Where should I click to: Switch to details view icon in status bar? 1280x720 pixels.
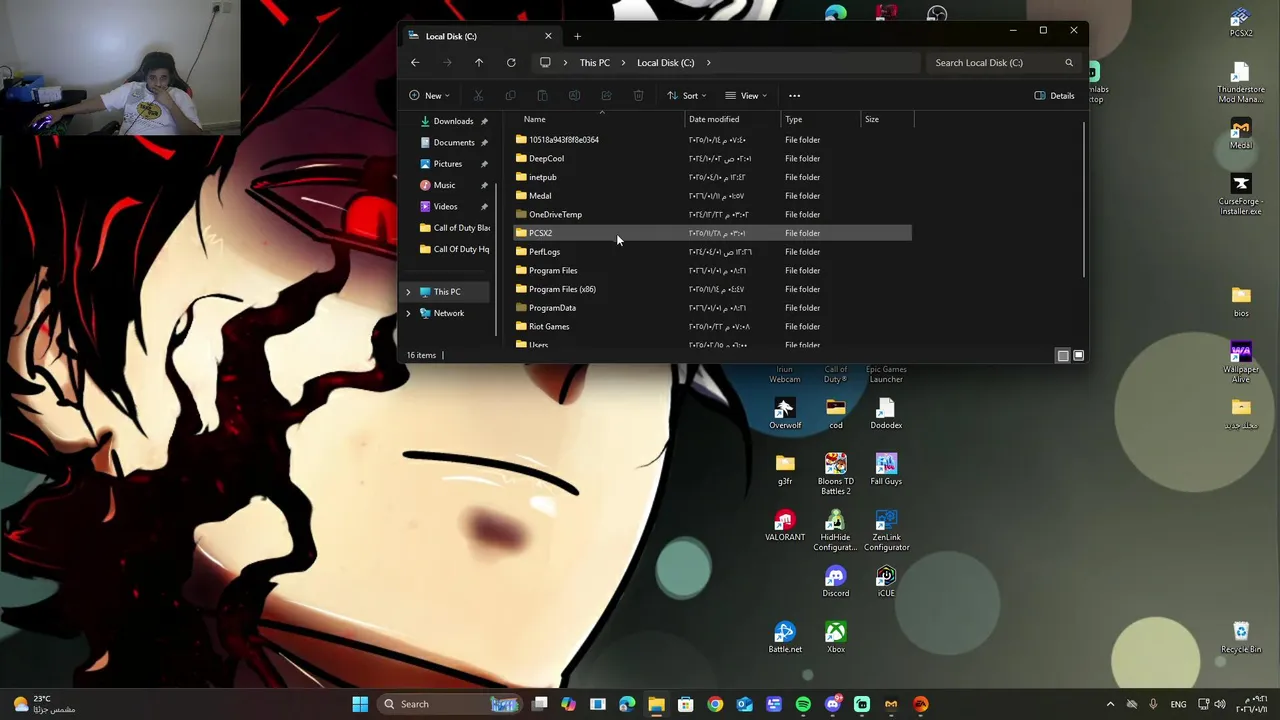click(x=1063, y=355)
